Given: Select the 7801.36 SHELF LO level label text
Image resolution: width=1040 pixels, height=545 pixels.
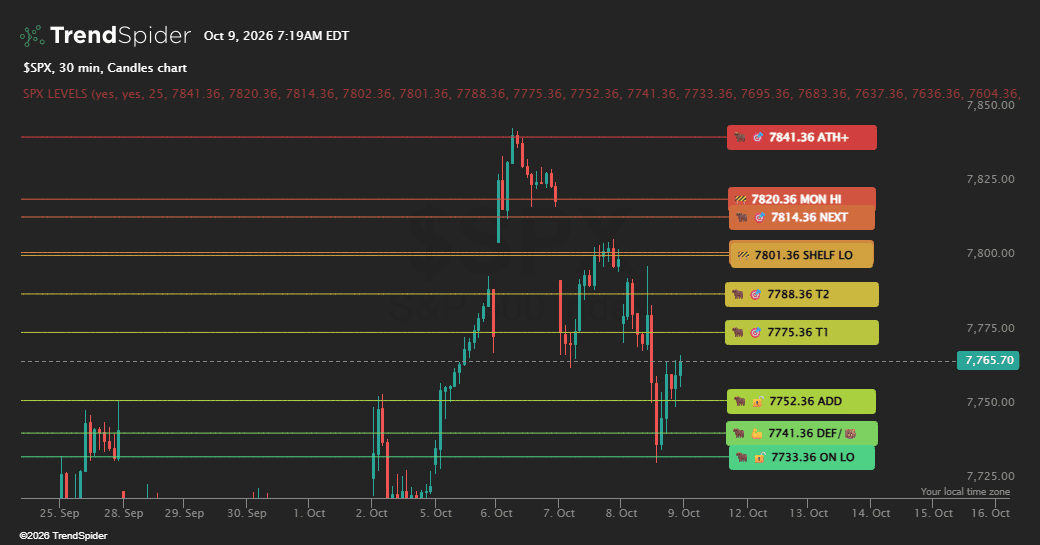Looking at the screenshot, I should 803,255.
